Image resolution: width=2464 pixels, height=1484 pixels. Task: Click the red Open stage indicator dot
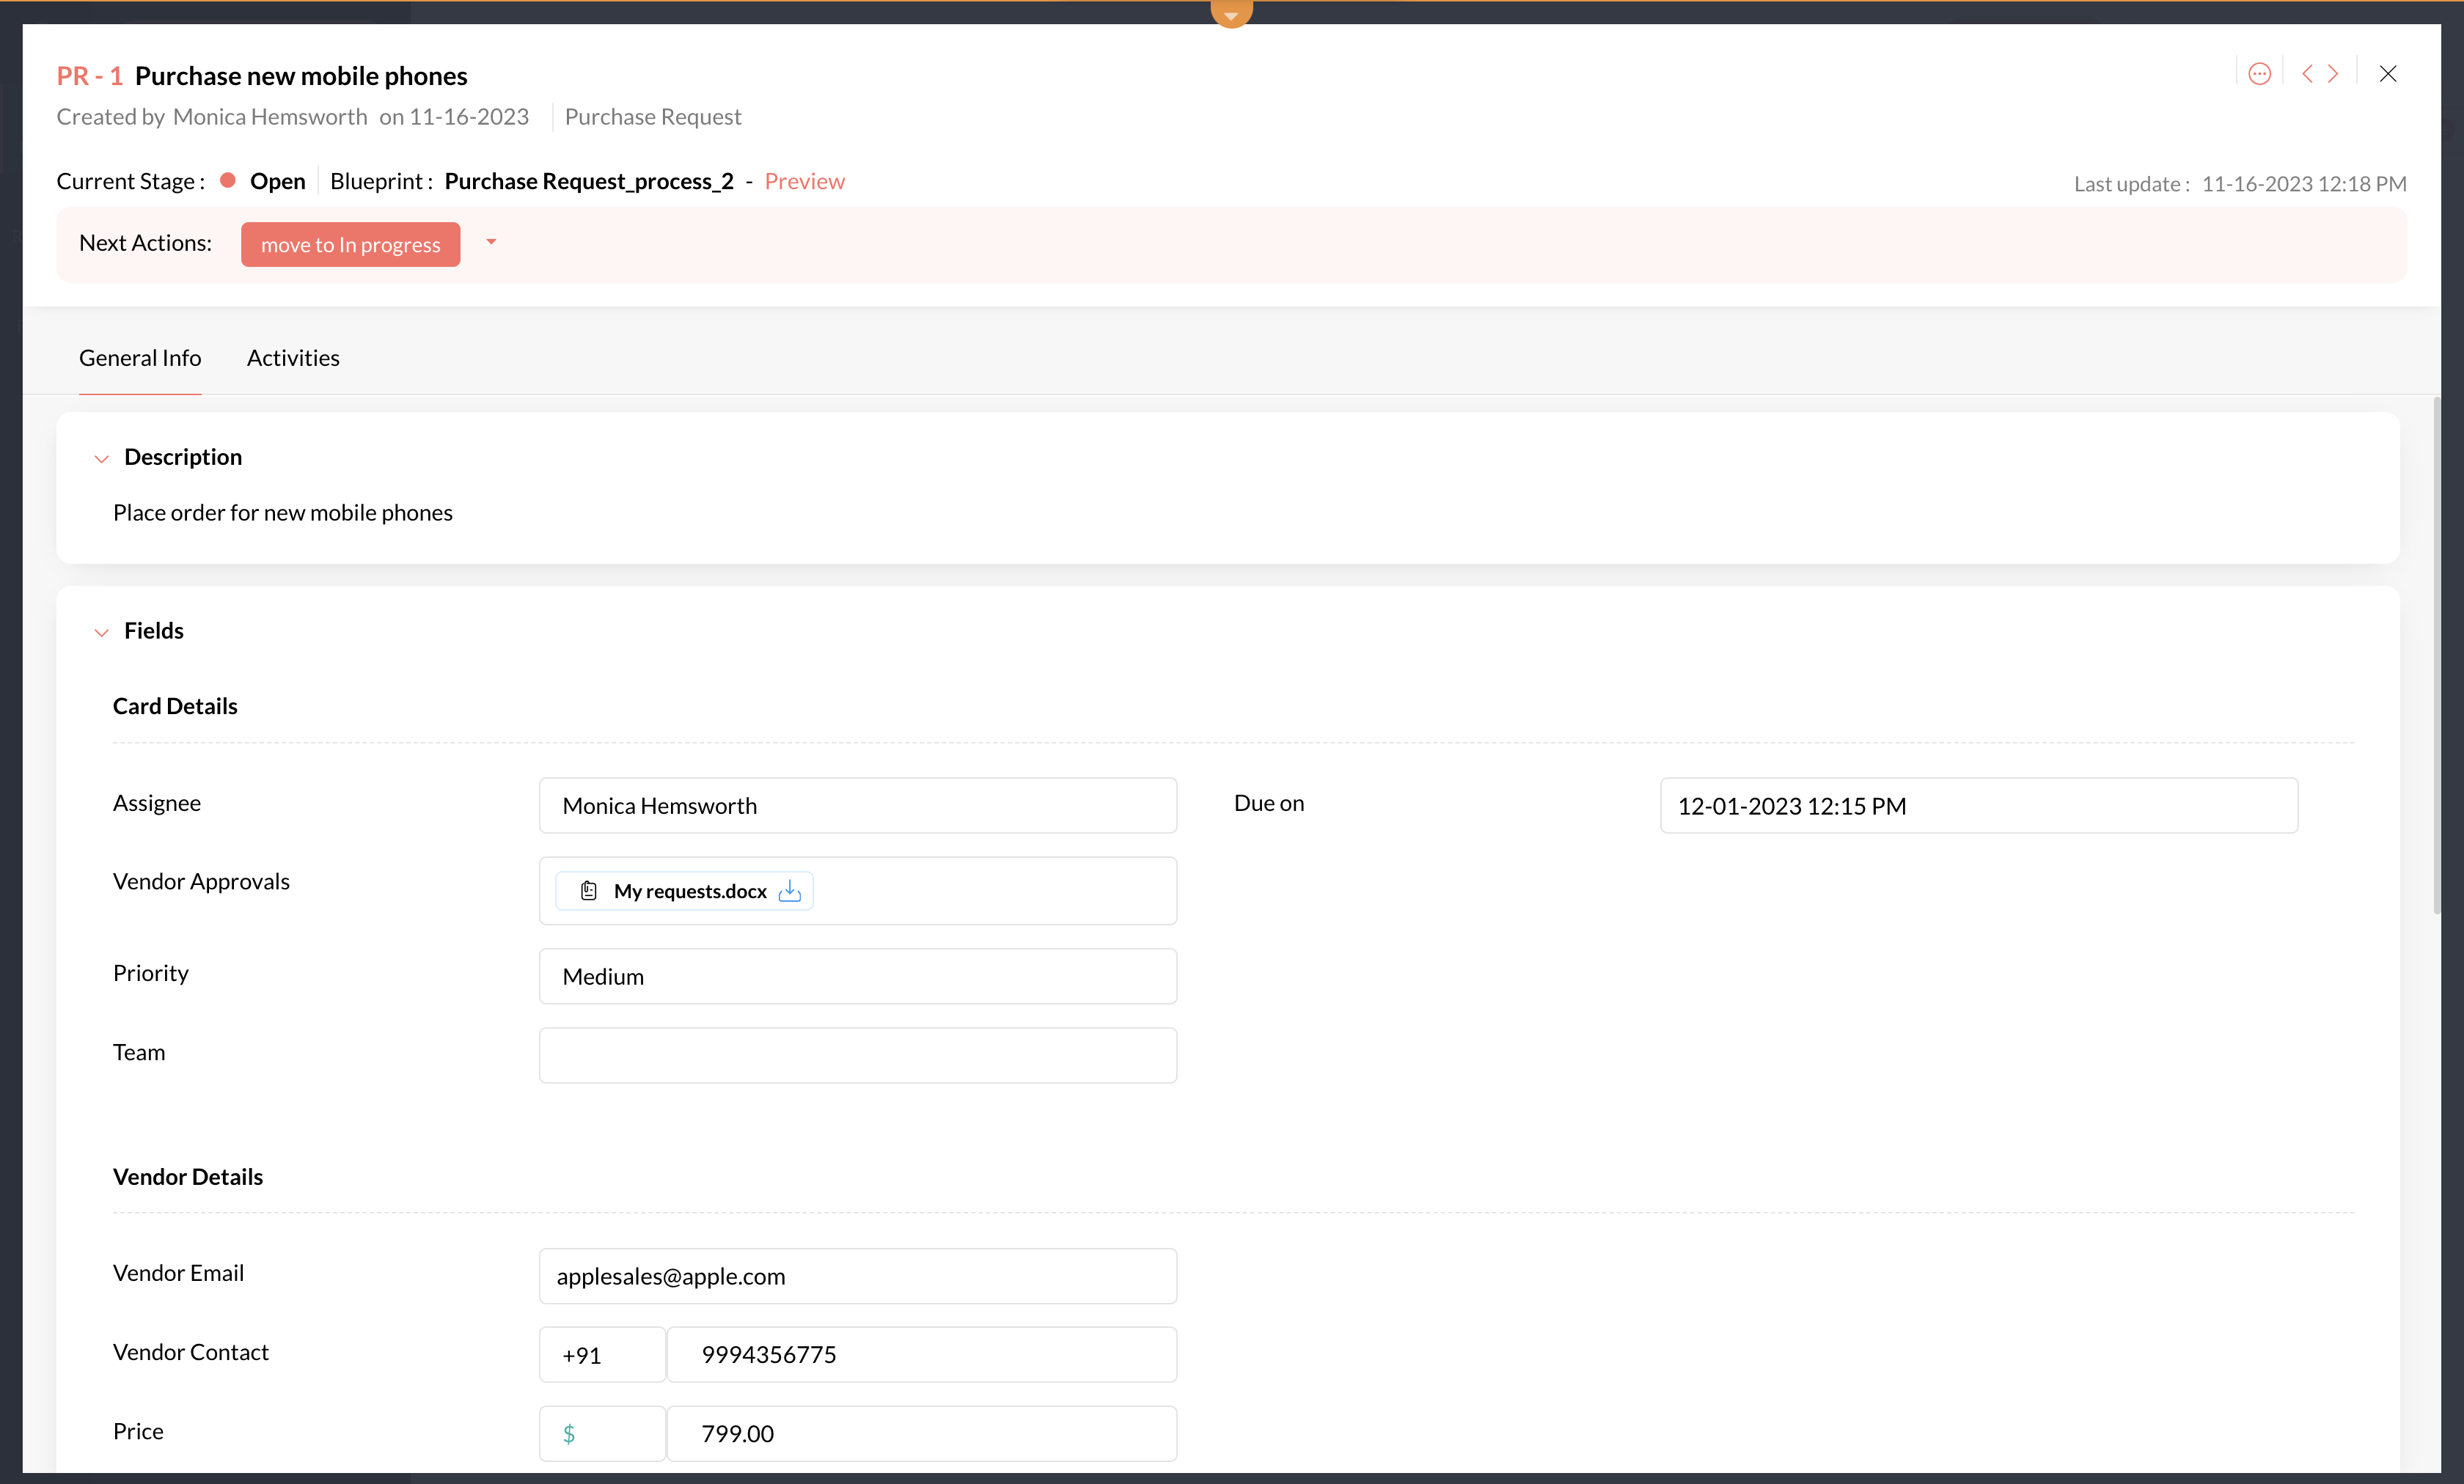click(x=228, y=180)
